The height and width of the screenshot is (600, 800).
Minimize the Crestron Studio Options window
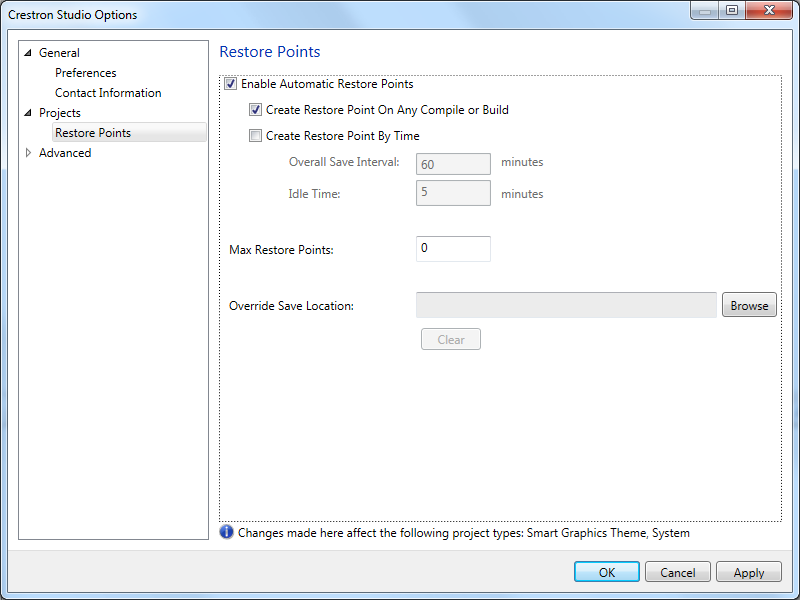[706, 10]
